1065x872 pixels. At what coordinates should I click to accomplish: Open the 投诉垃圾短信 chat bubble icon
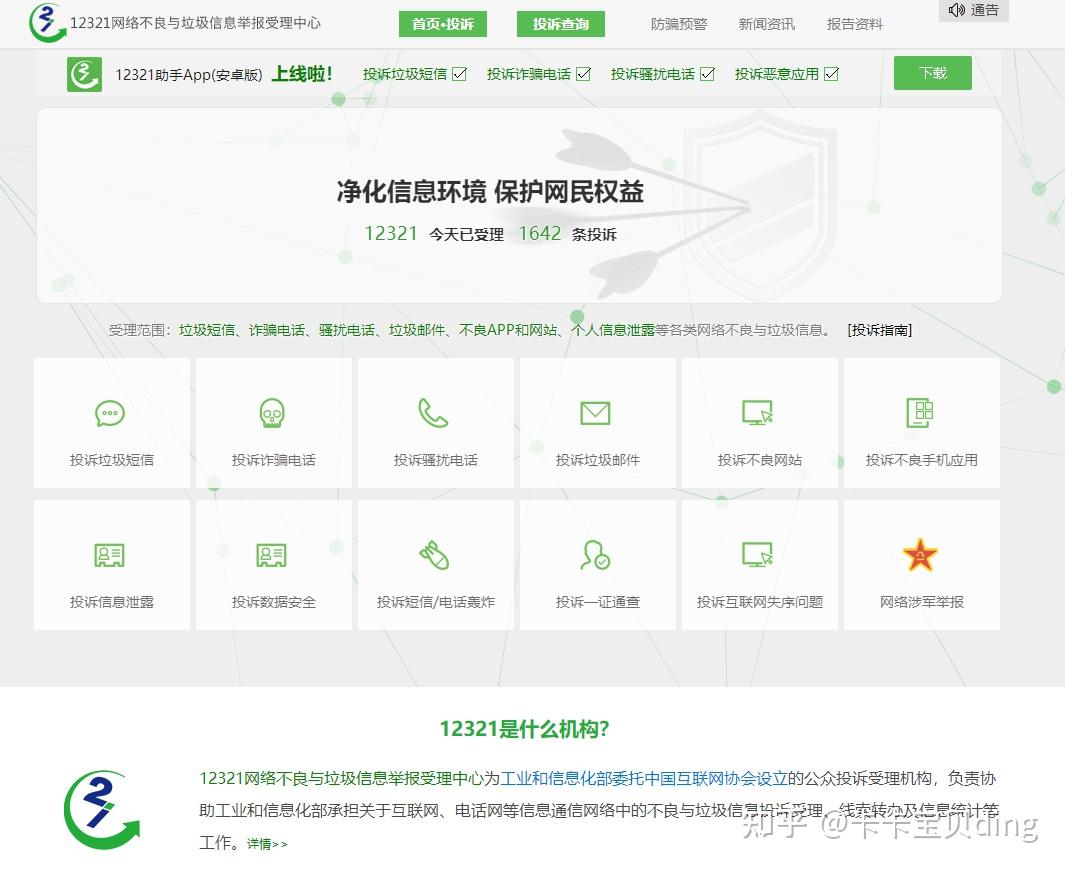tap(110, 413)
